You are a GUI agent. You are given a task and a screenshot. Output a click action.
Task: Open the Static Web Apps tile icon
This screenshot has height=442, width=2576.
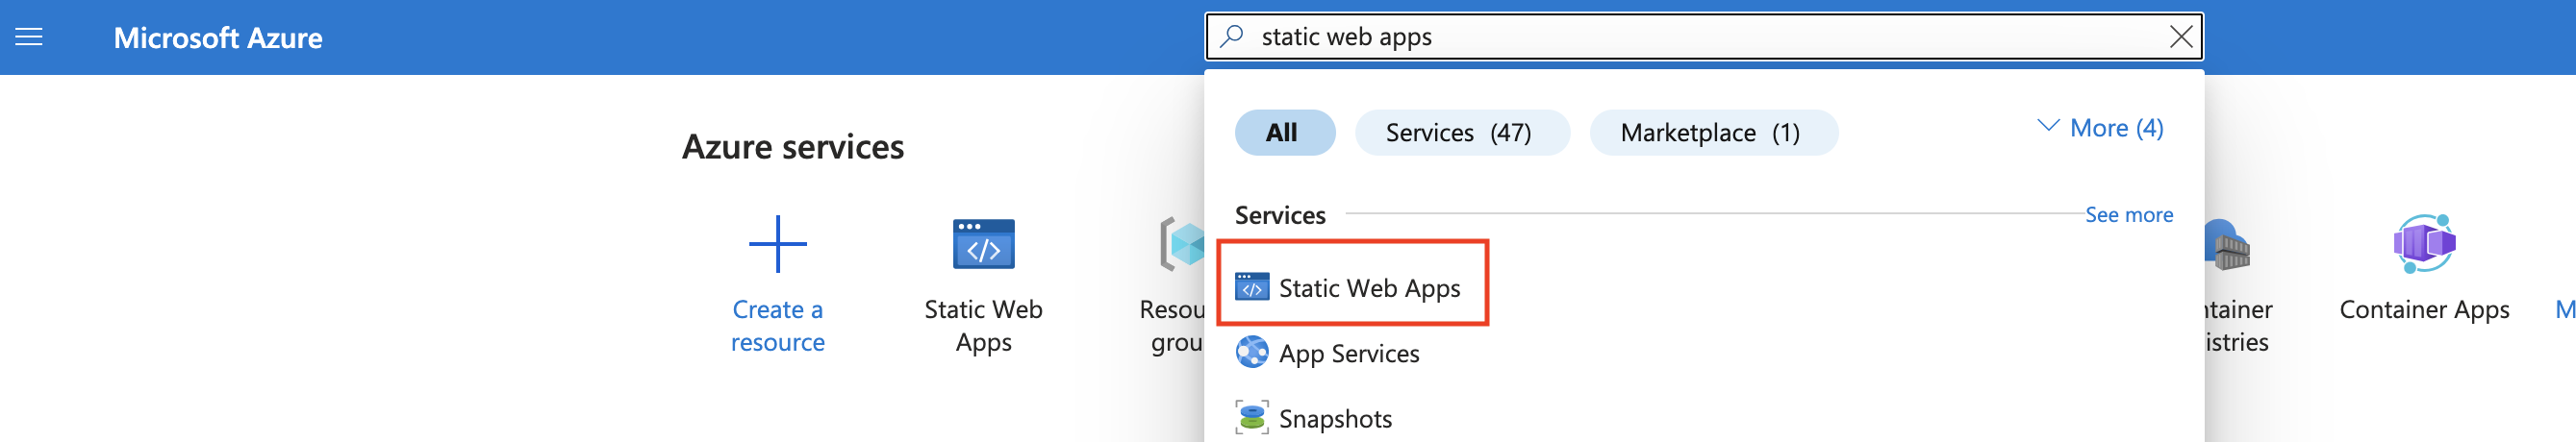pyautogui.click(x=983, y=244)
